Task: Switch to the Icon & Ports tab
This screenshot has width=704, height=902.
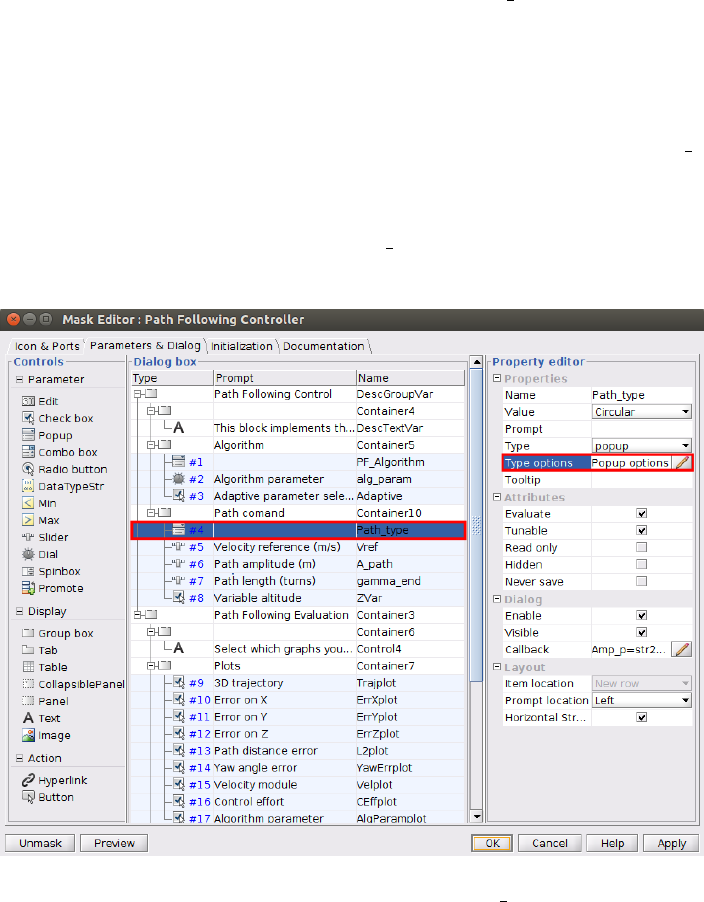Action: coord(47,346)
